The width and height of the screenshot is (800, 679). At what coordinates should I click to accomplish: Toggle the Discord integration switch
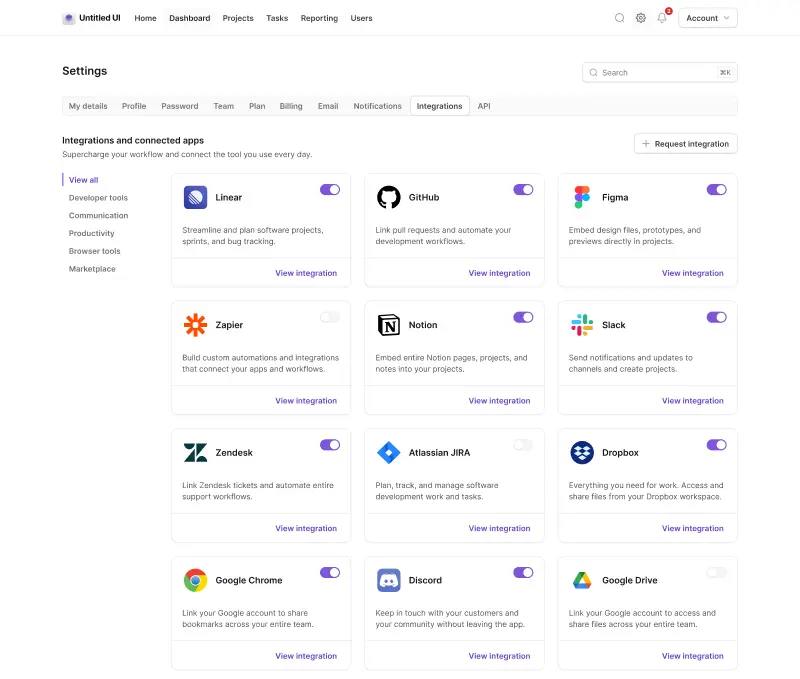[523, 572]
